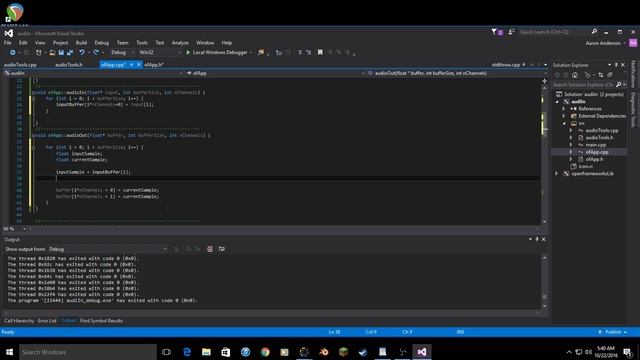Collapse the src folder

(x=564, y=123)
